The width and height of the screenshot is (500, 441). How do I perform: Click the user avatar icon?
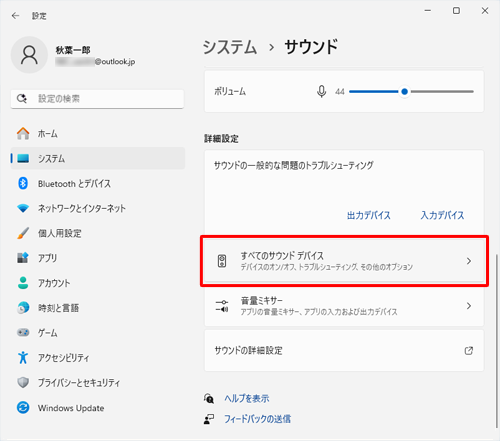tap(29, 55)
